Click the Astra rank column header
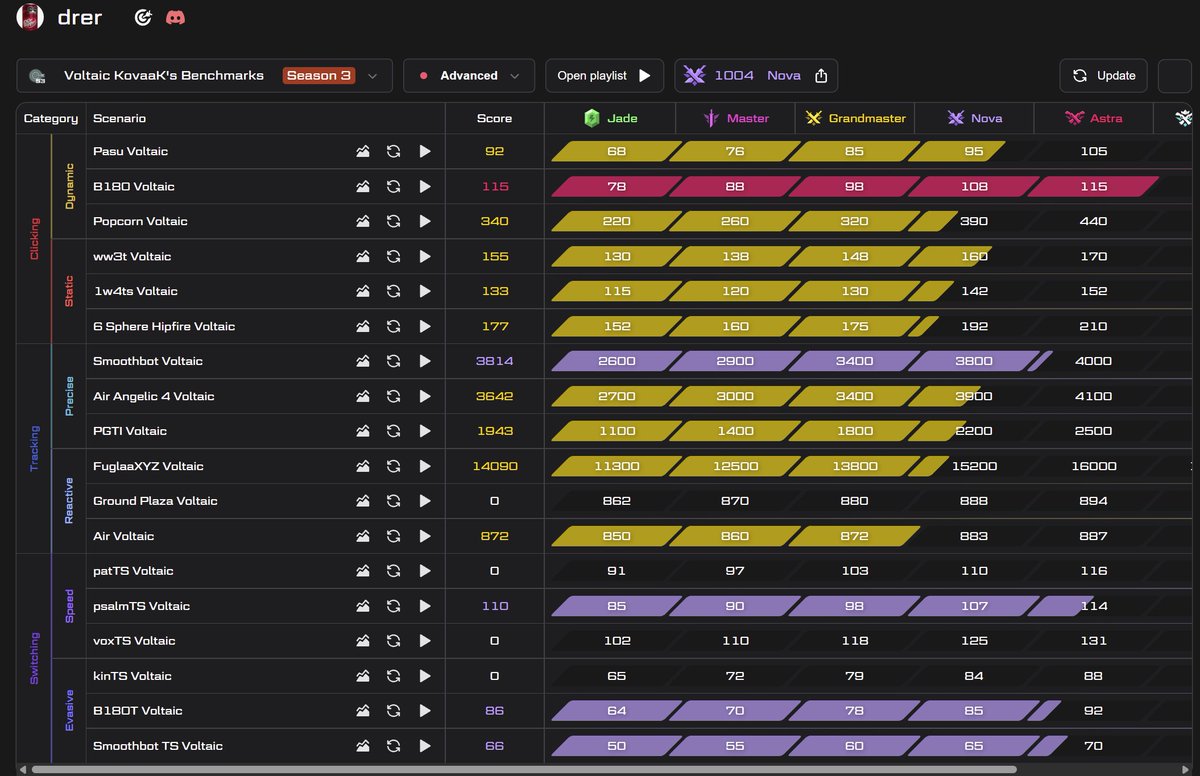1200x776 pixels. (x=1093, y=118)
